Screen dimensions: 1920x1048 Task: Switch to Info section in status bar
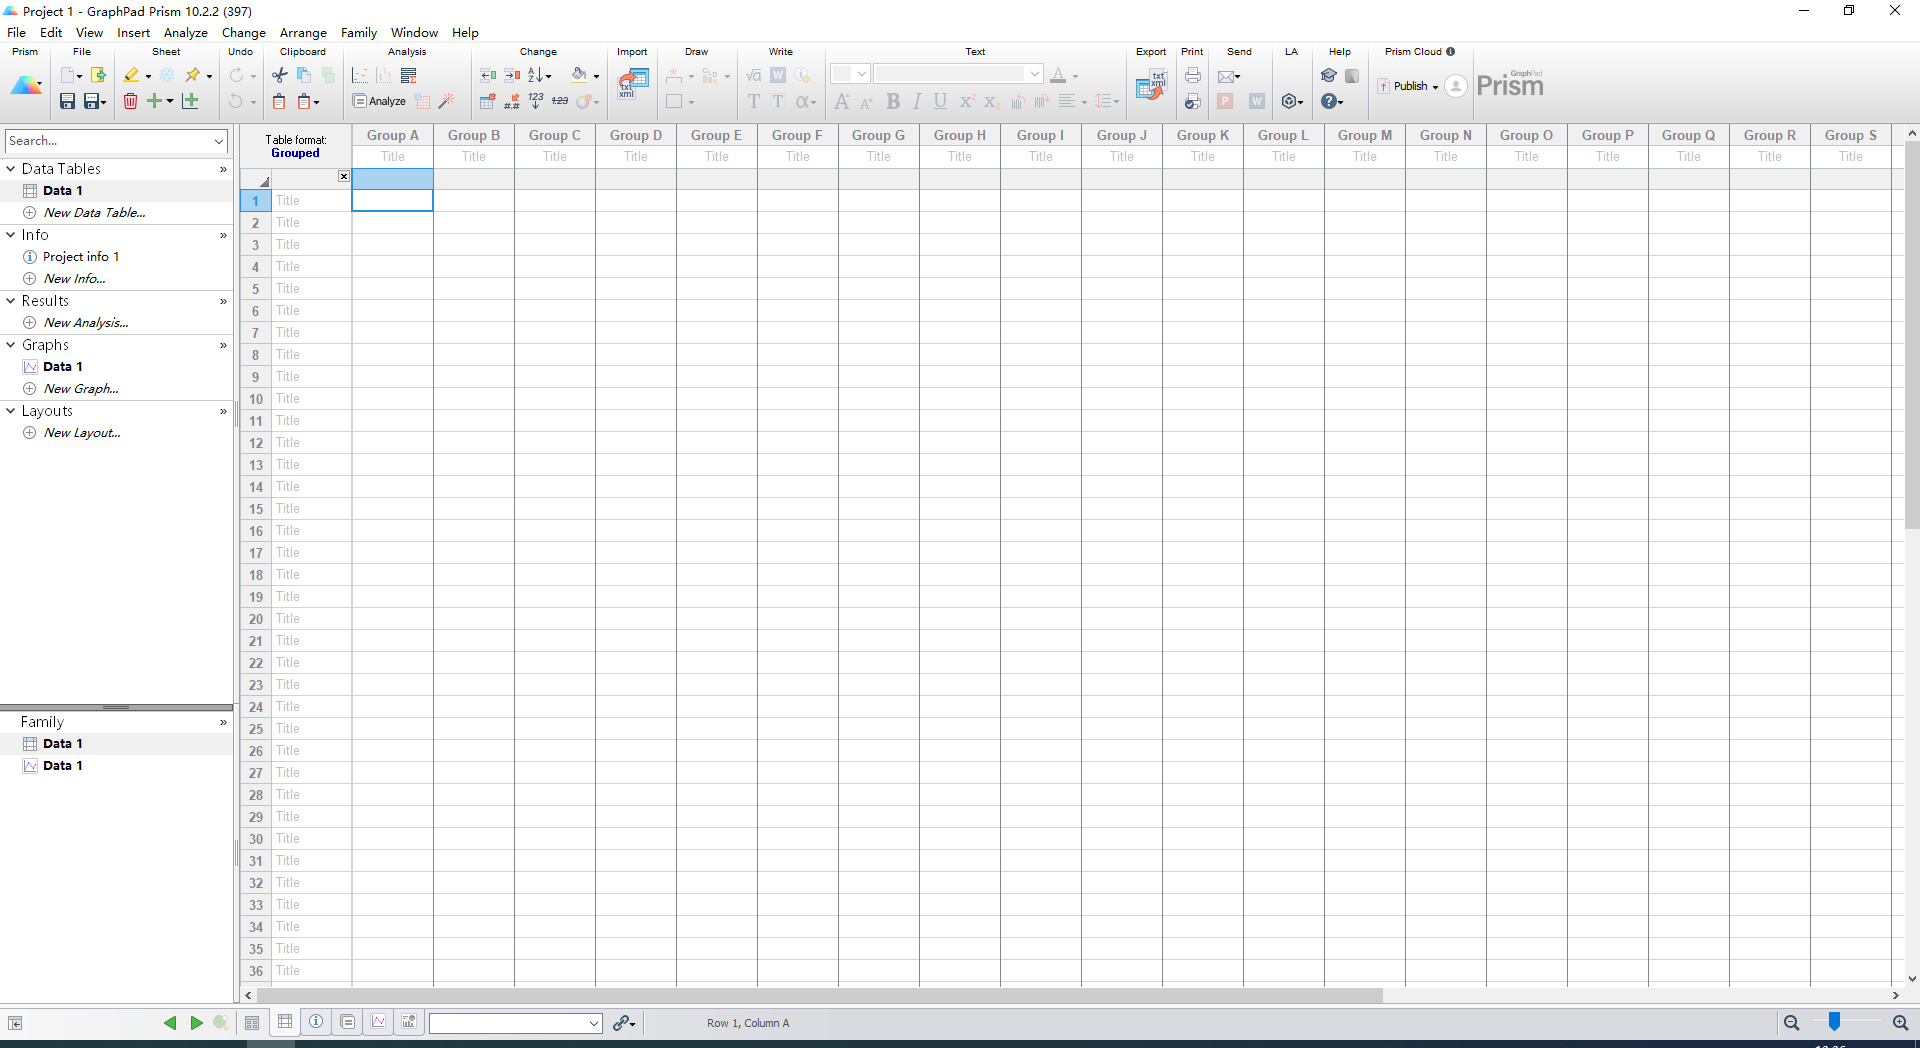click(316, 1022)
